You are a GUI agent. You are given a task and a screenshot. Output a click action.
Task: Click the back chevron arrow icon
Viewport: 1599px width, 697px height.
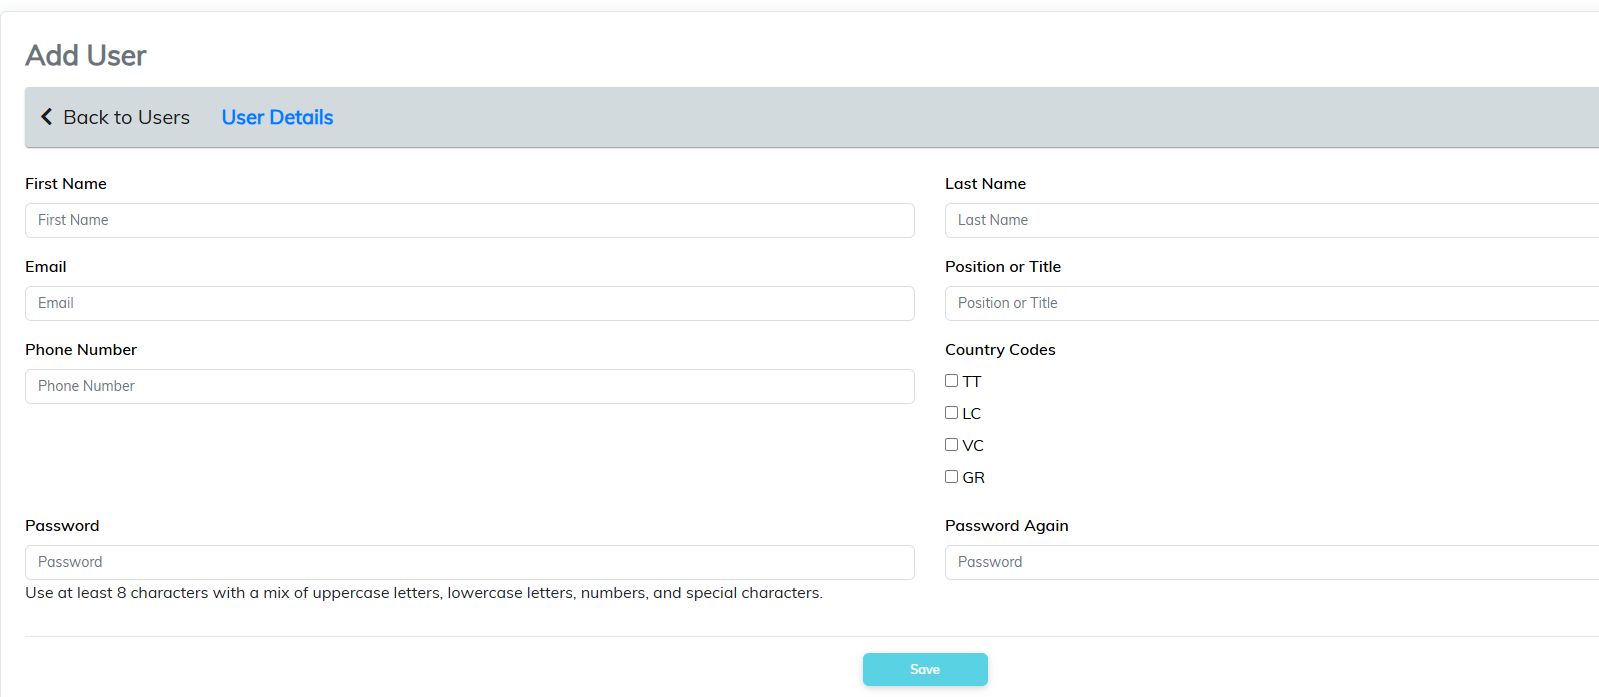click(46, 117)
